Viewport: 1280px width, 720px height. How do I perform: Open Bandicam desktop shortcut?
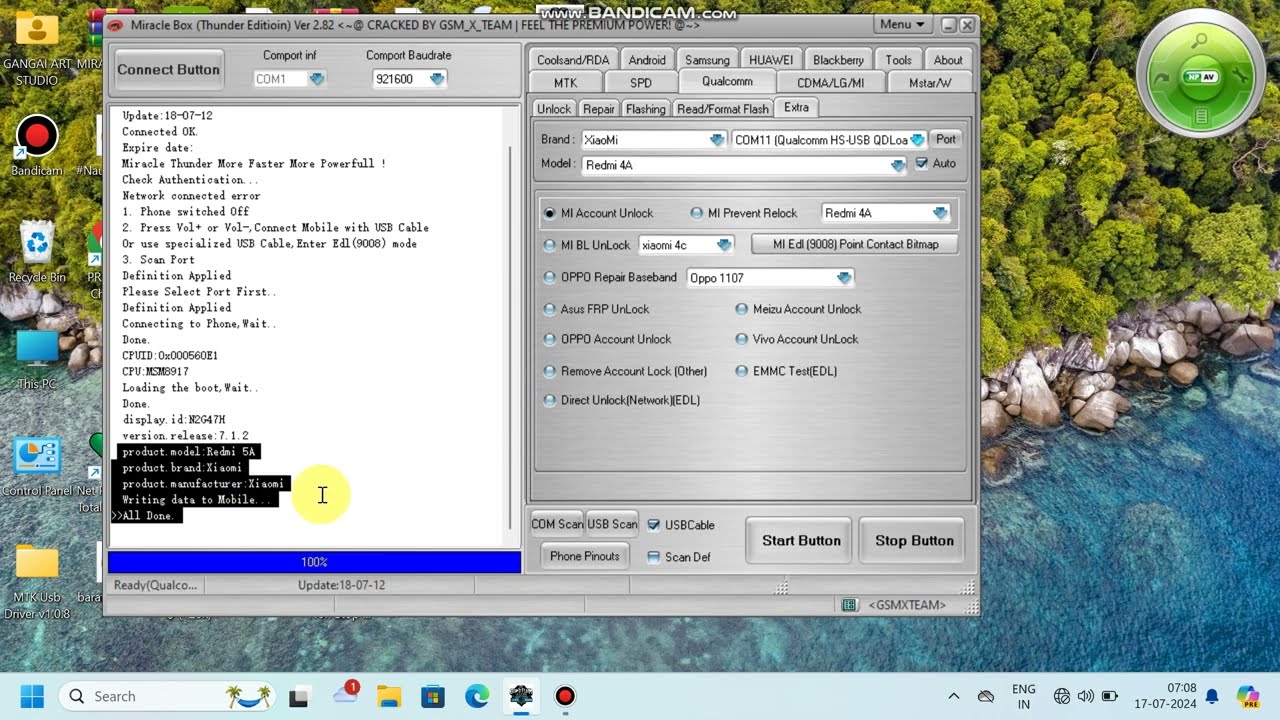click(x=37, y=147)
